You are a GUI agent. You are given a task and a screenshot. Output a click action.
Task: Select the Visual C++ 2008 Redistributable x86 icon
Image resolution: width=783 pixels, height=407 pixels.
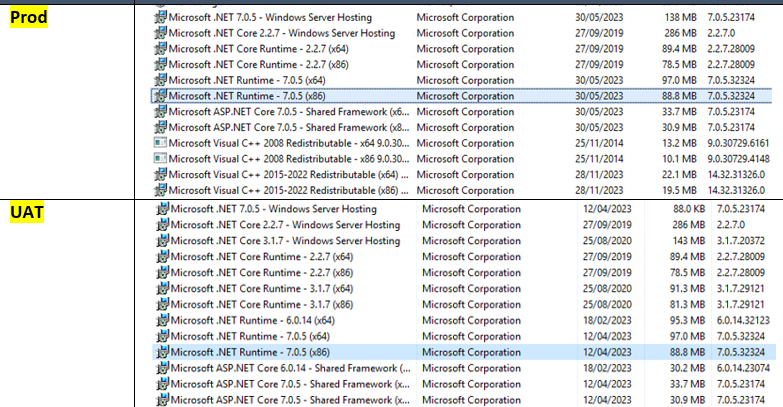click(x=160, y=159)
